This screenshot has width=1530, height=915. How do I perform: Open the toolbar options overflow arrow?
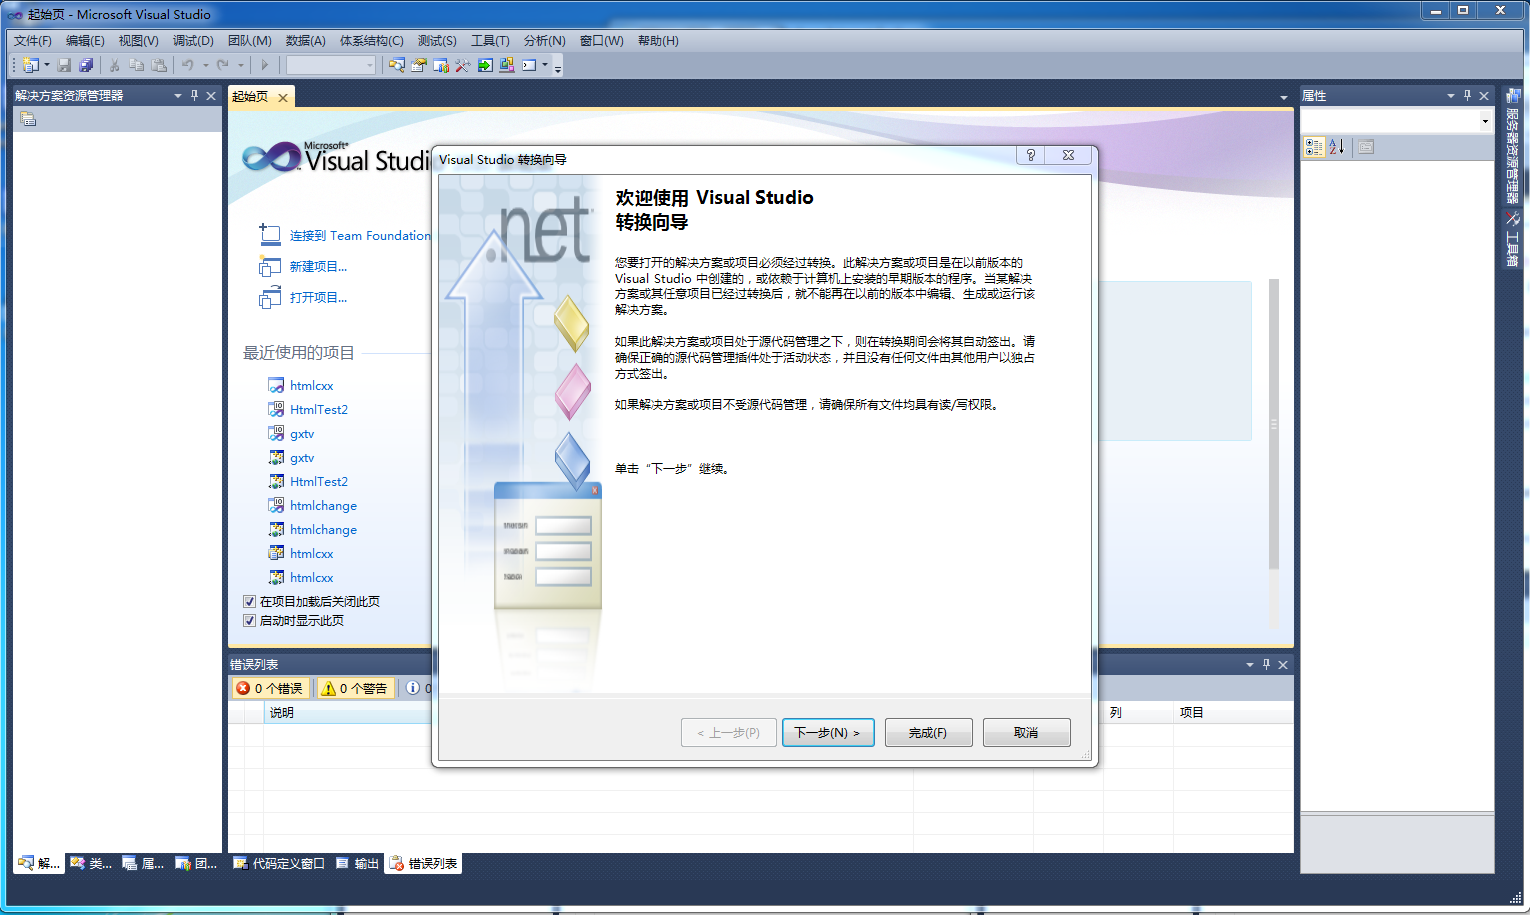(558, 68)
